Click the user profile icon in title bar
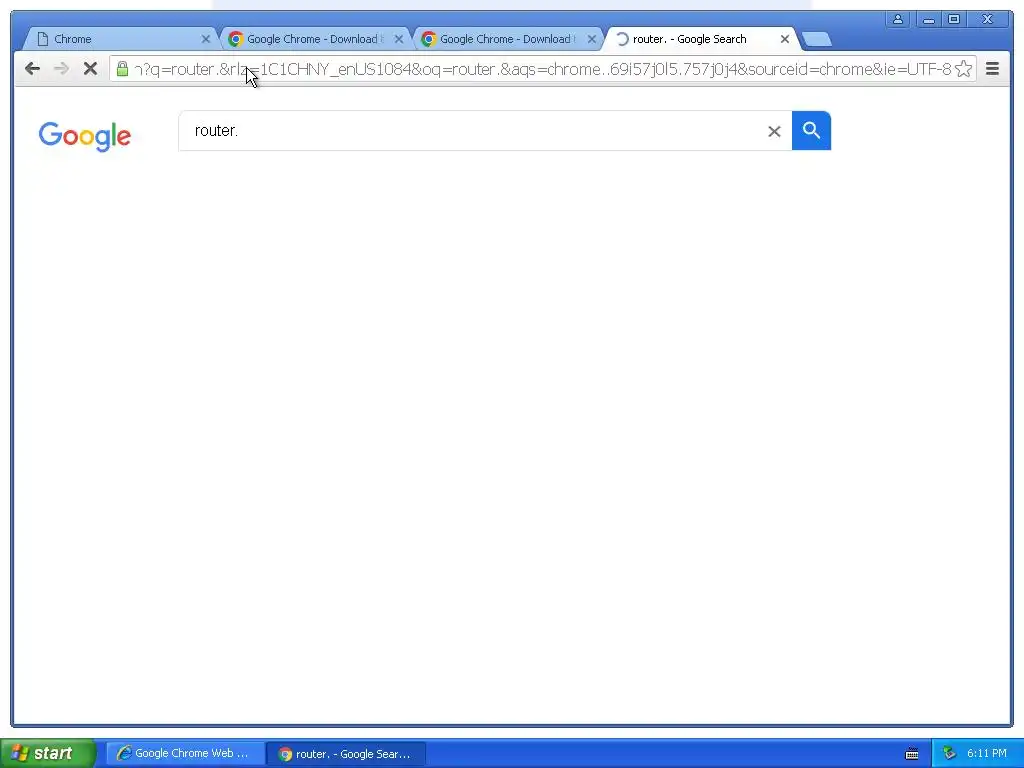 coord(898,19)
